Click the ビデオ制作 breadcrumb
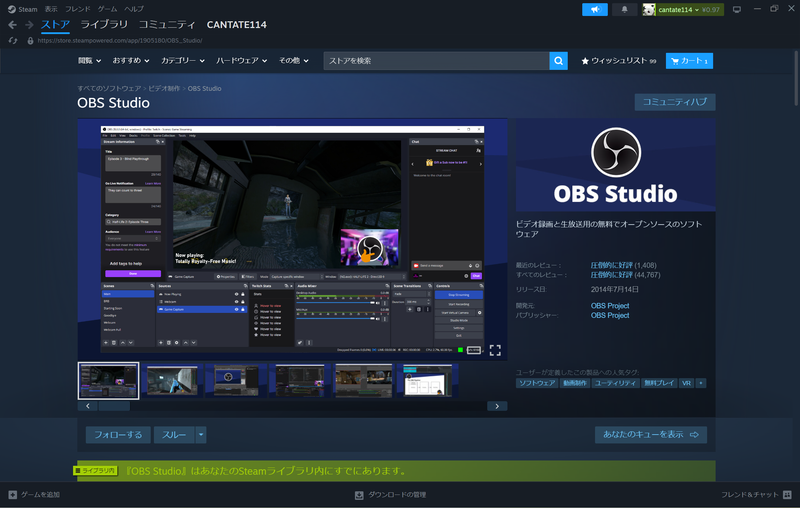The height and width of the screenshot is (508, 800). [x=164, y=88]
